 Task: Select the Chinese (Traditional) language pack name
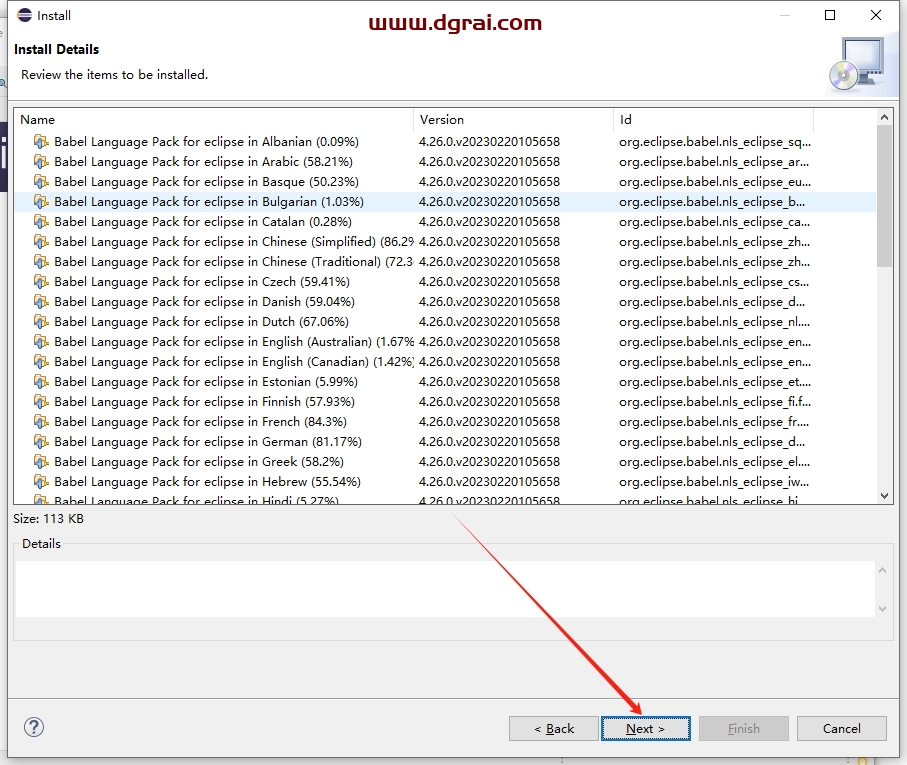click(x=234, y=261)
